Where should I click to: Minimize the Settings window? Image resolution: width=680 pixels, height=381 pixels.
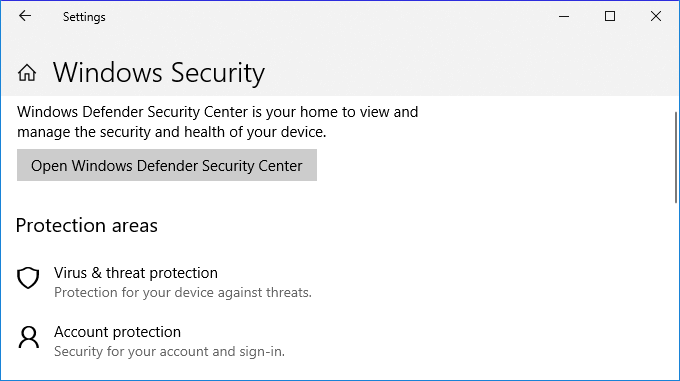564,16
